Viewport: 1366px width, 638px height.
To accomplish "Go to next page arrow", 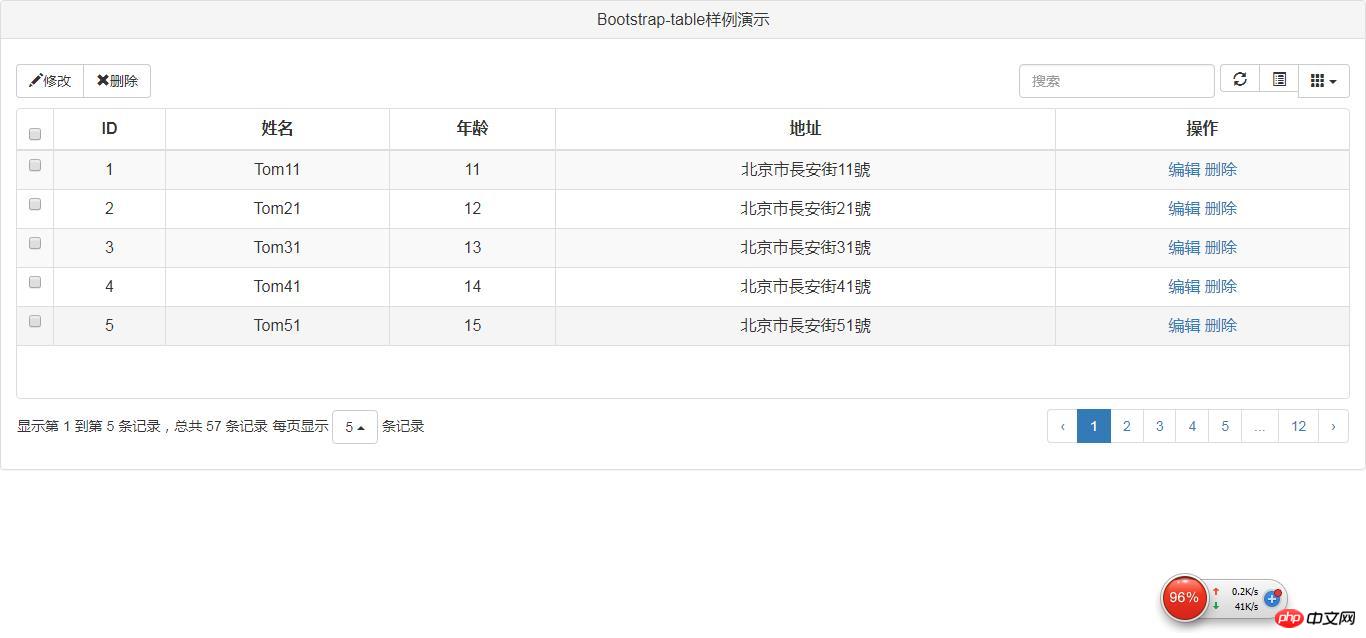I will tap(1333, 426).
